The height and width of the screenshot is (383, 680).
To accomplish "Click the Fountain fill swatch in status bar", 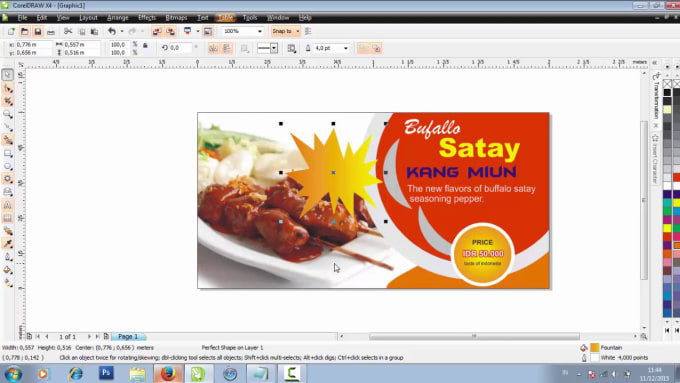I will click(x=595, y=347).
